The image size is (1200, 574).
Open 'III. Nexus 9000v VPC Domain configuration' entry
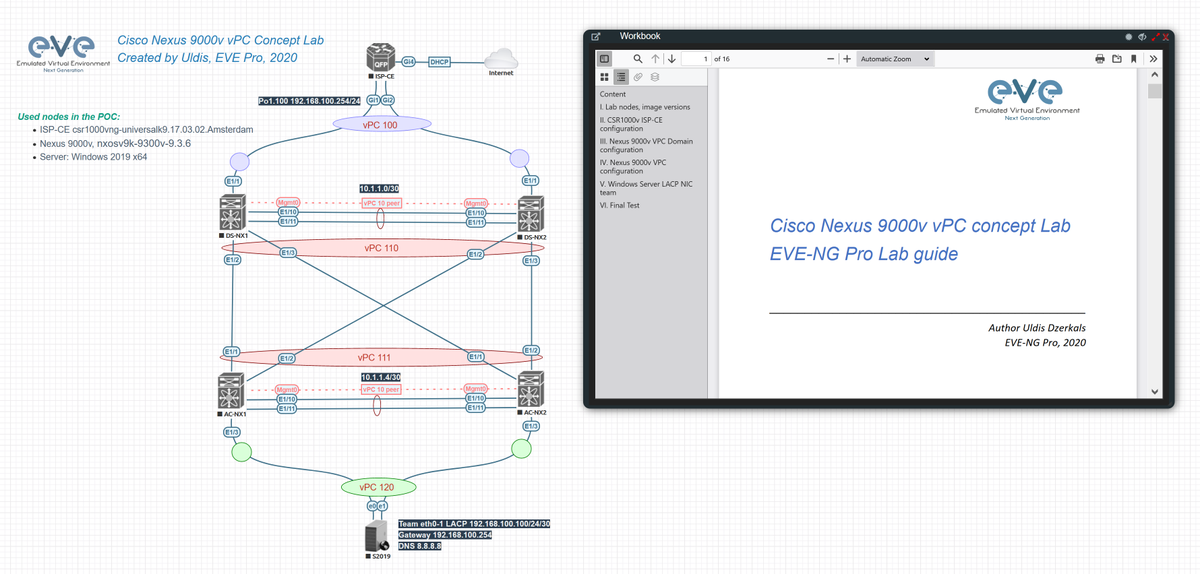pos(646,146)
